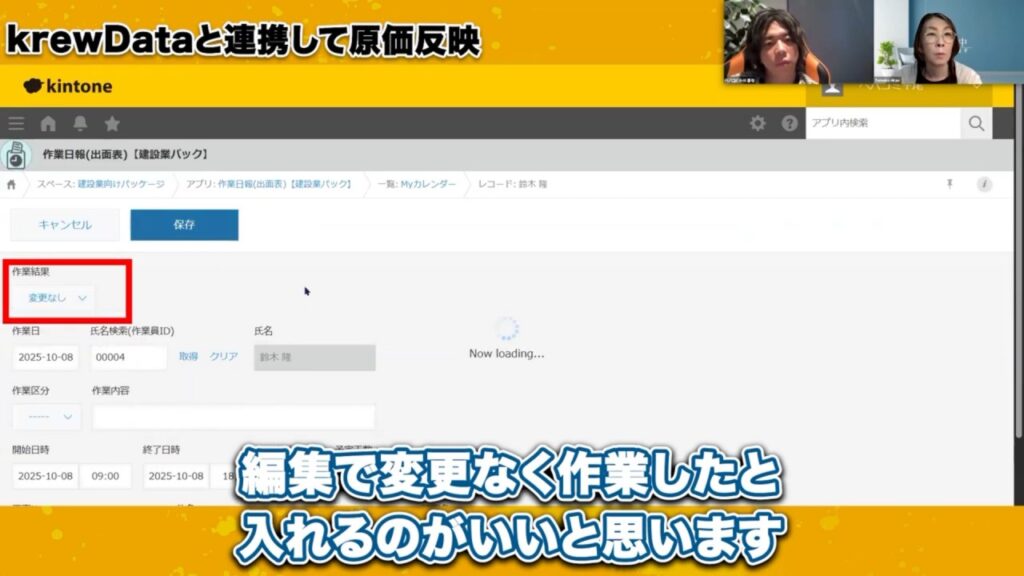Screen dimensions: 1024x576
Task: Open the bookmarks star icon
Action: (x=112, y=124)
